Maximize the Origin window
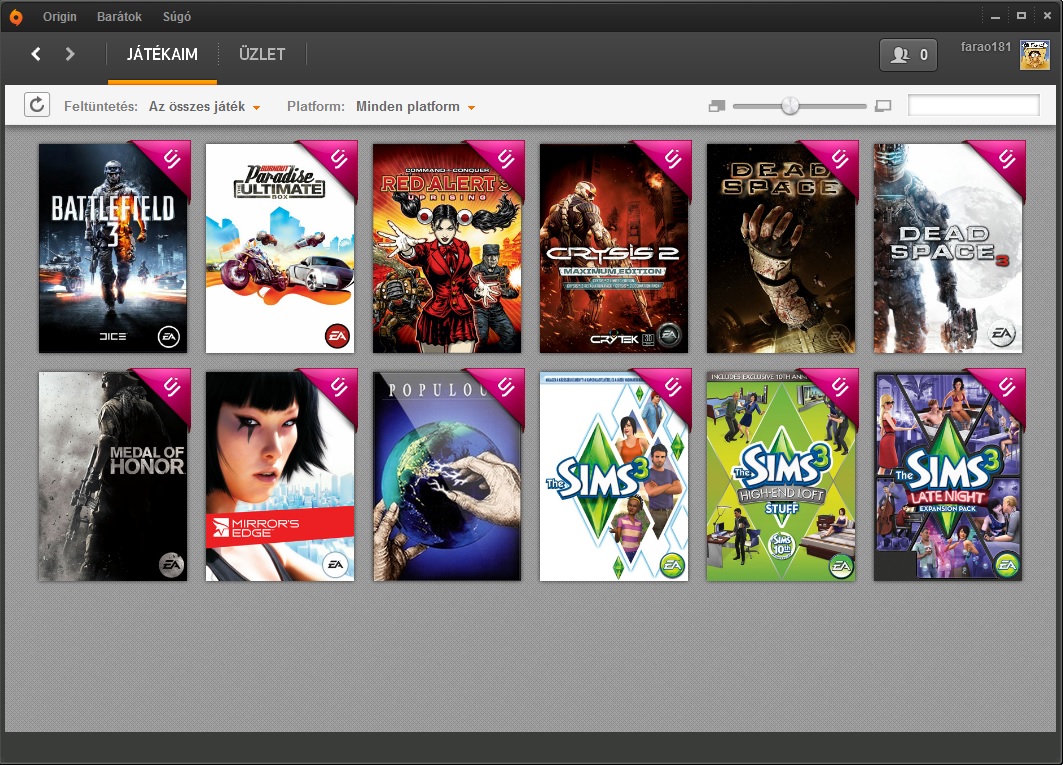 [1021, 16]
